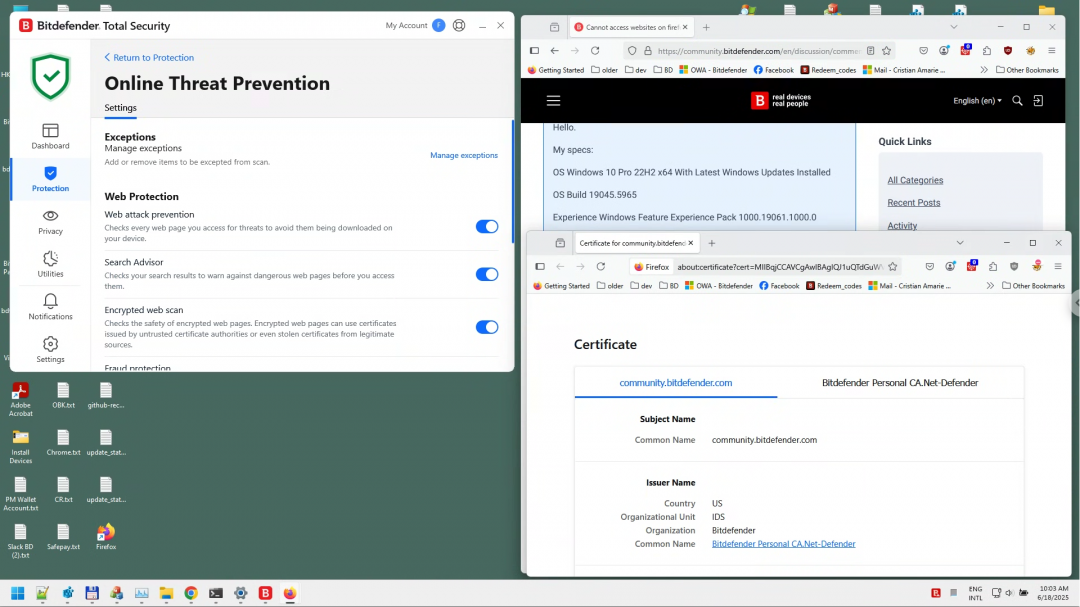Click the search magnifier on community site
This screenshot has width=1080, height=607.
click(1017, 101)
